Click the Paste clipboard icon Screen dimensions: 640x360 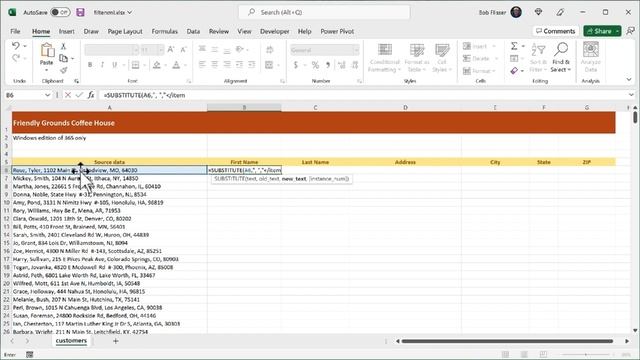(x=47, y=50)
